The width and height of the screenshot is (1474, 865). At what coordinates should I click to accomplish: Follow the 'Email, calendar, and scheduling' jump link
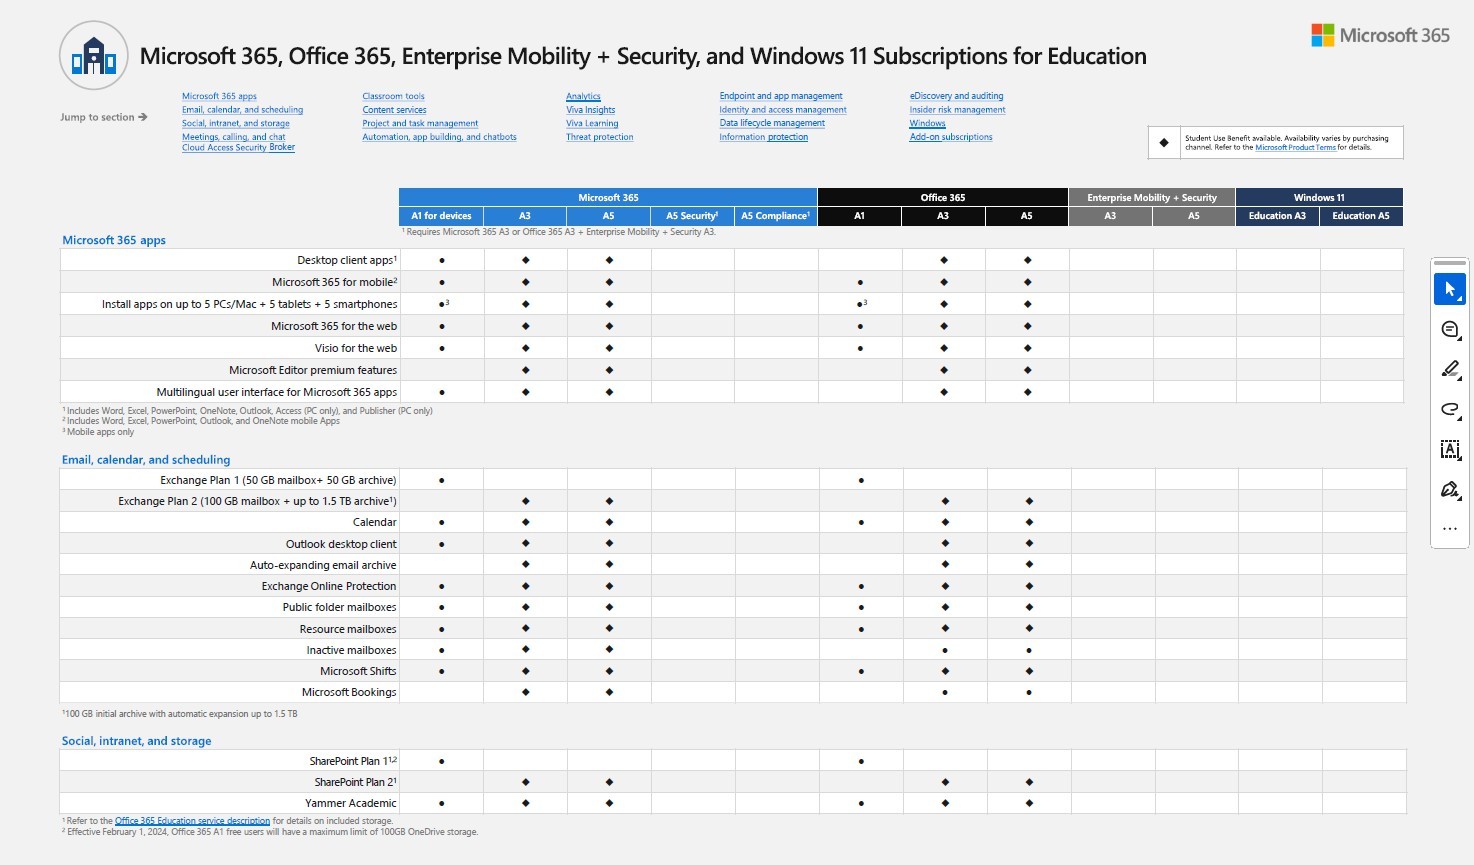tap(242, 110)
